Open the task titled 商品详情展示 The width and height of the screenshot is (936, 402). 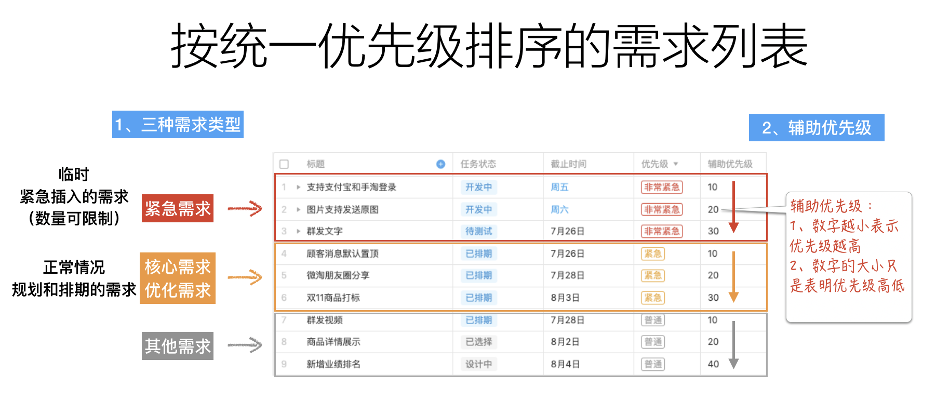(333, 342)
